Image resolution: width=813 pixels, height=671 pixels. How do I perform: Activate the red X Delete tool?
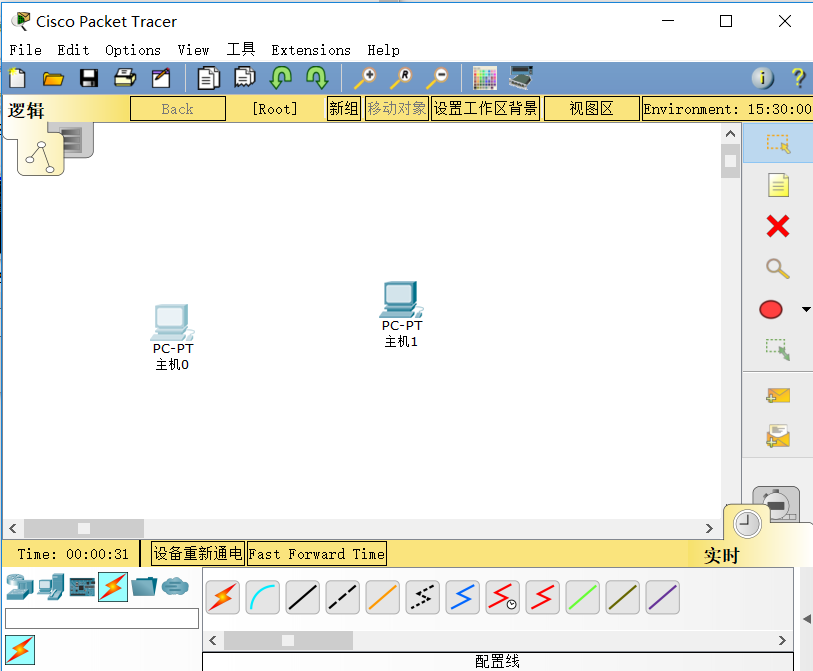point(778,226)
